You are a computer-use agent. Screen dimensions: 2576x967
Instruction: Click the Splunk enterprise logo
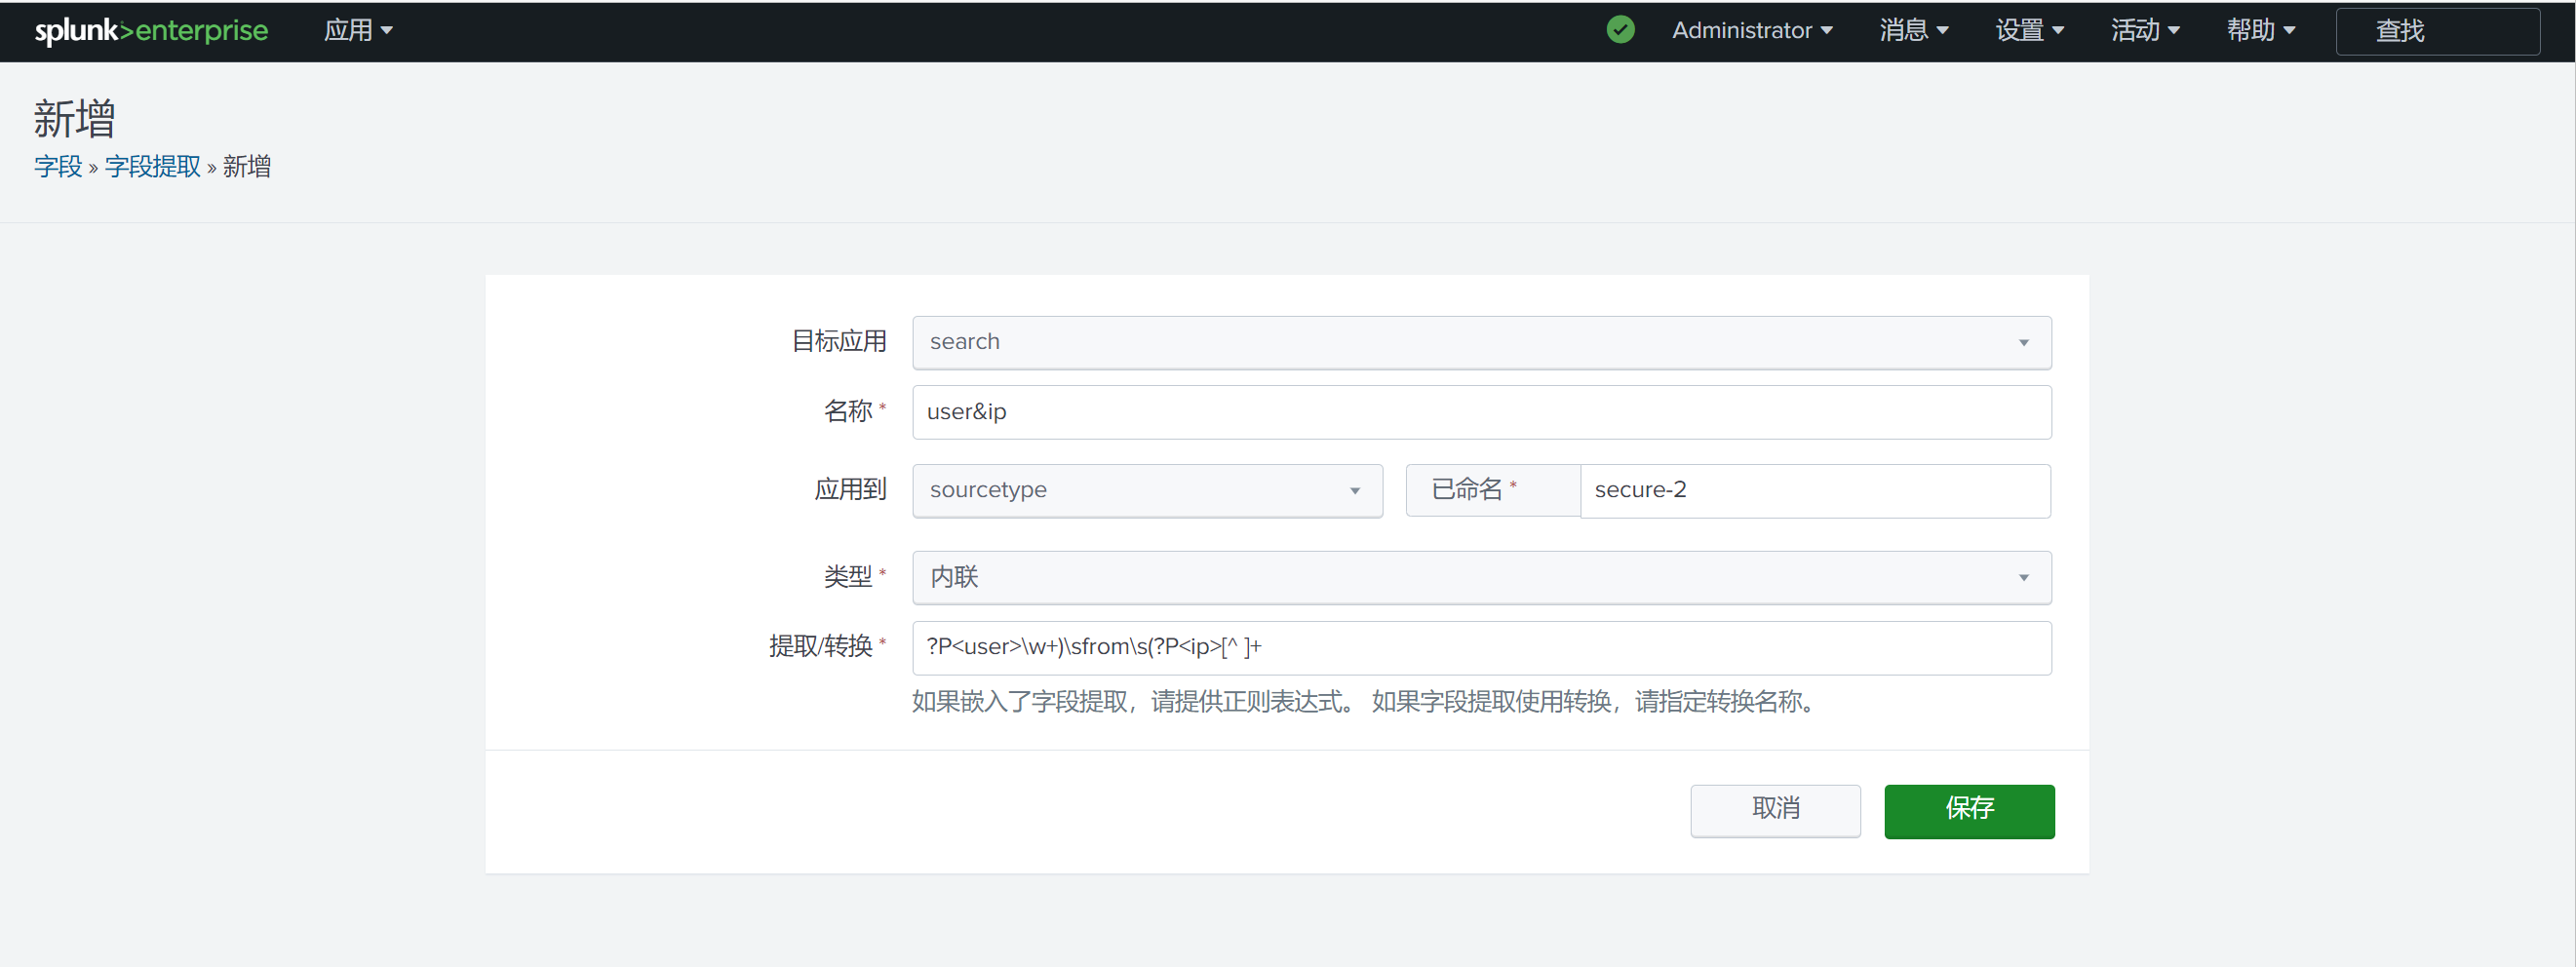tap(151, 30)
